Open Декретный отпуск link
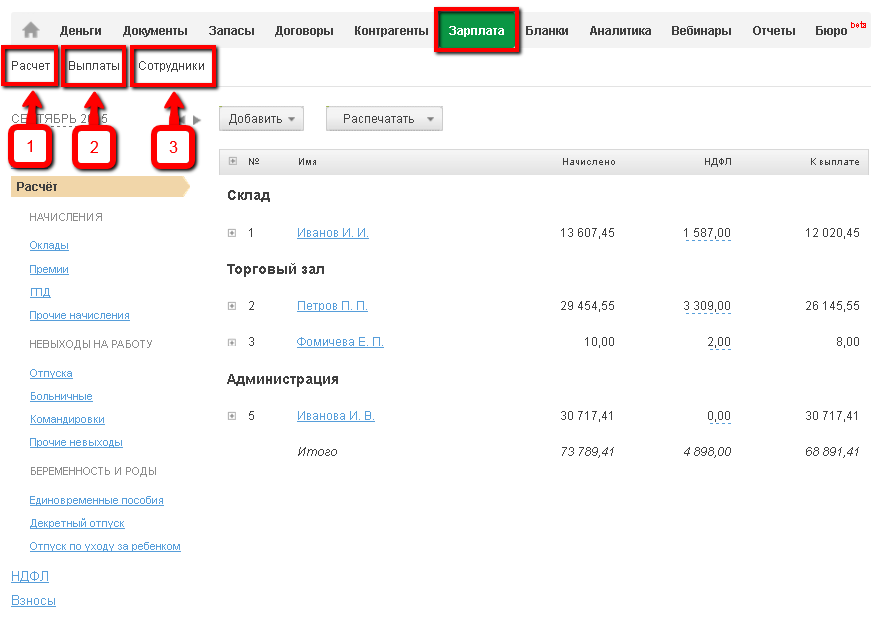This screenshot has height=632, width=890. coord(77,523)
